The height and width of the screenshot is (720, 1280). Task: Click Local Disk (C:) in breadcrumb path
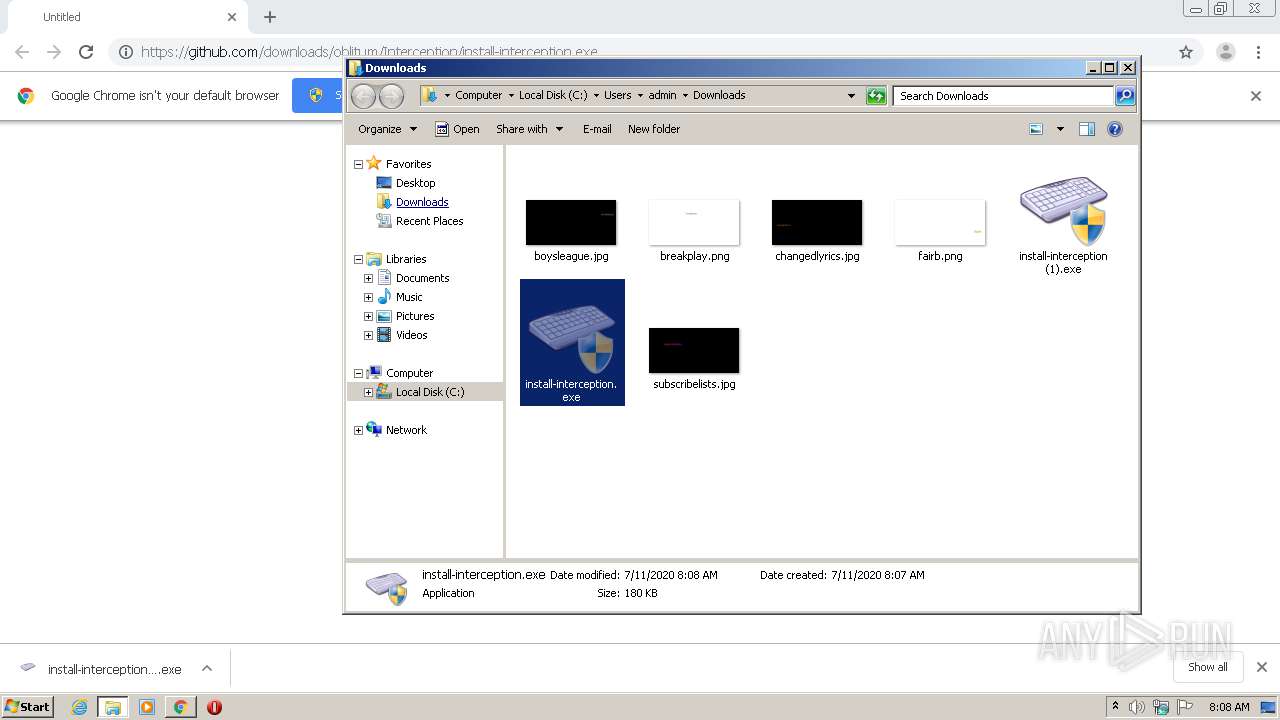[x=553, y=95]
